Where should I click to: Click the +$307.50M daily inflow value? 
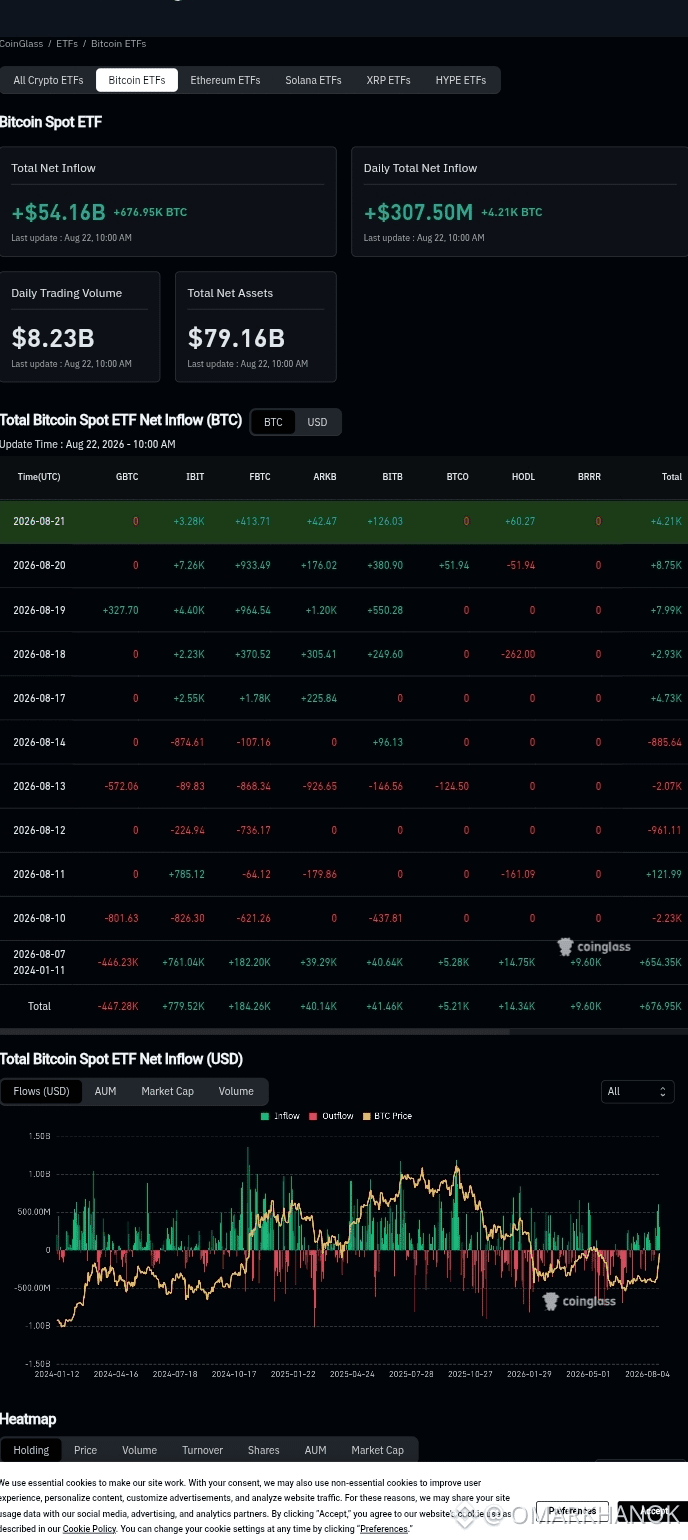[x=418, y=212]
